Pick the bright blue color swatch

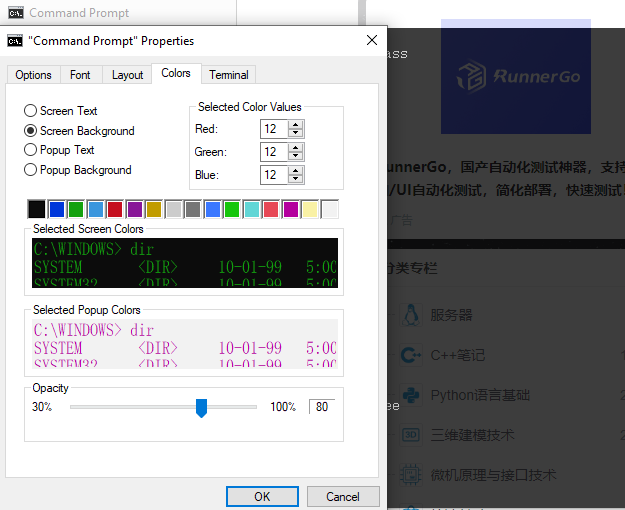point(213,209)
